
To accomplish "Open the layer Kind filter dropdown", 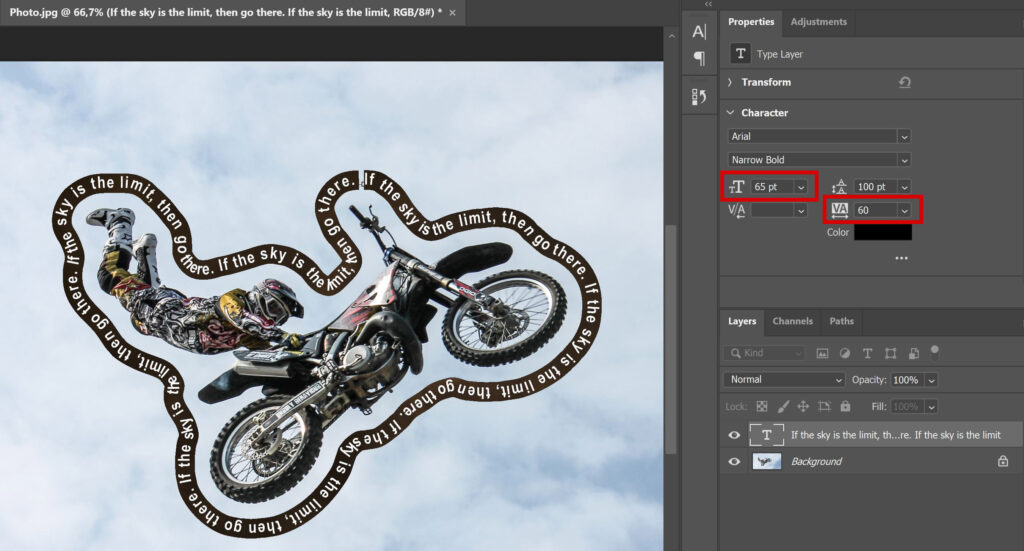I will pyautogui.click(x=763, y=353).
